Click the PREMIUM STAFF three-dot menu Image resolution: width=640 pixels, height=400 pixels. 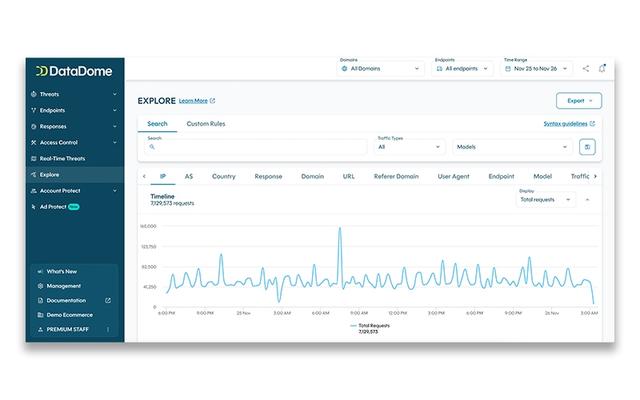[108, 329]
